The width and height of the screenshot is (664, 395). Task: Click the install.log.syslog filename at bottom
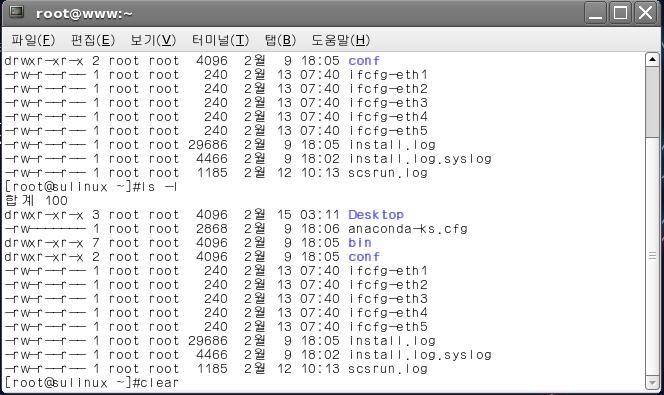420,355
